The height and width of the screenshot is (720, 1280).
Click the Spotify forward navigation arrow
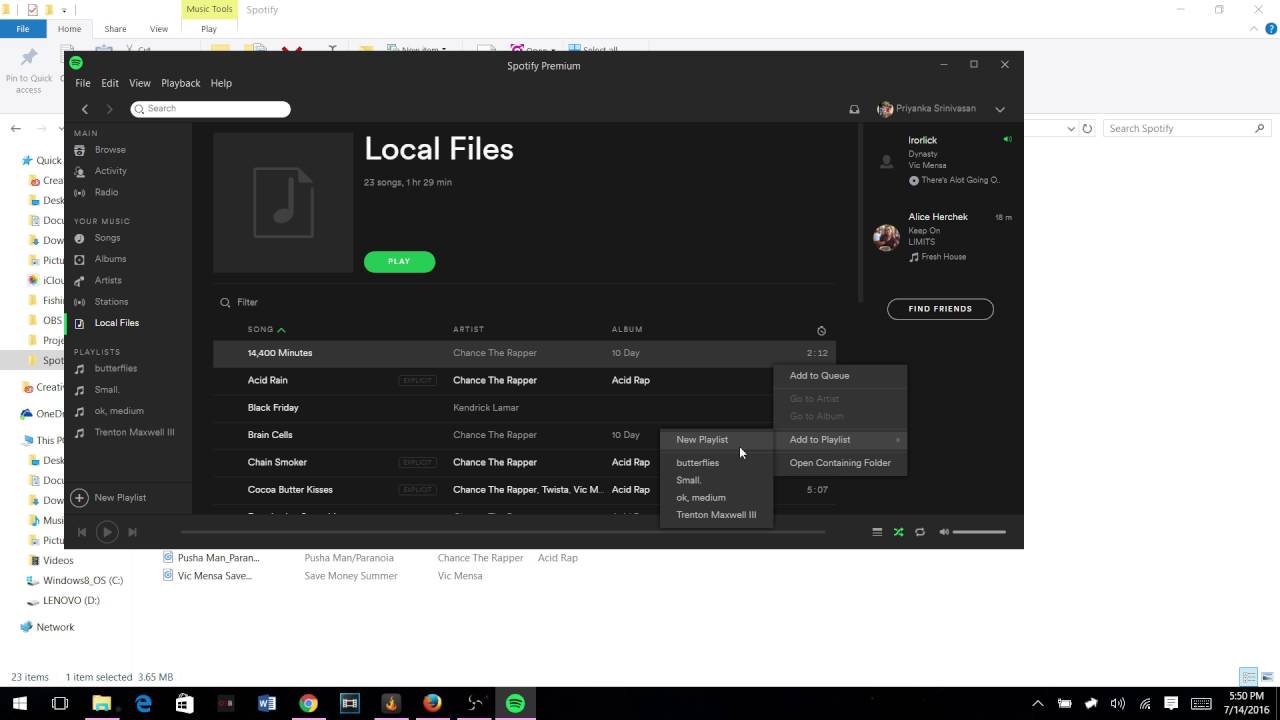[109, 109]
